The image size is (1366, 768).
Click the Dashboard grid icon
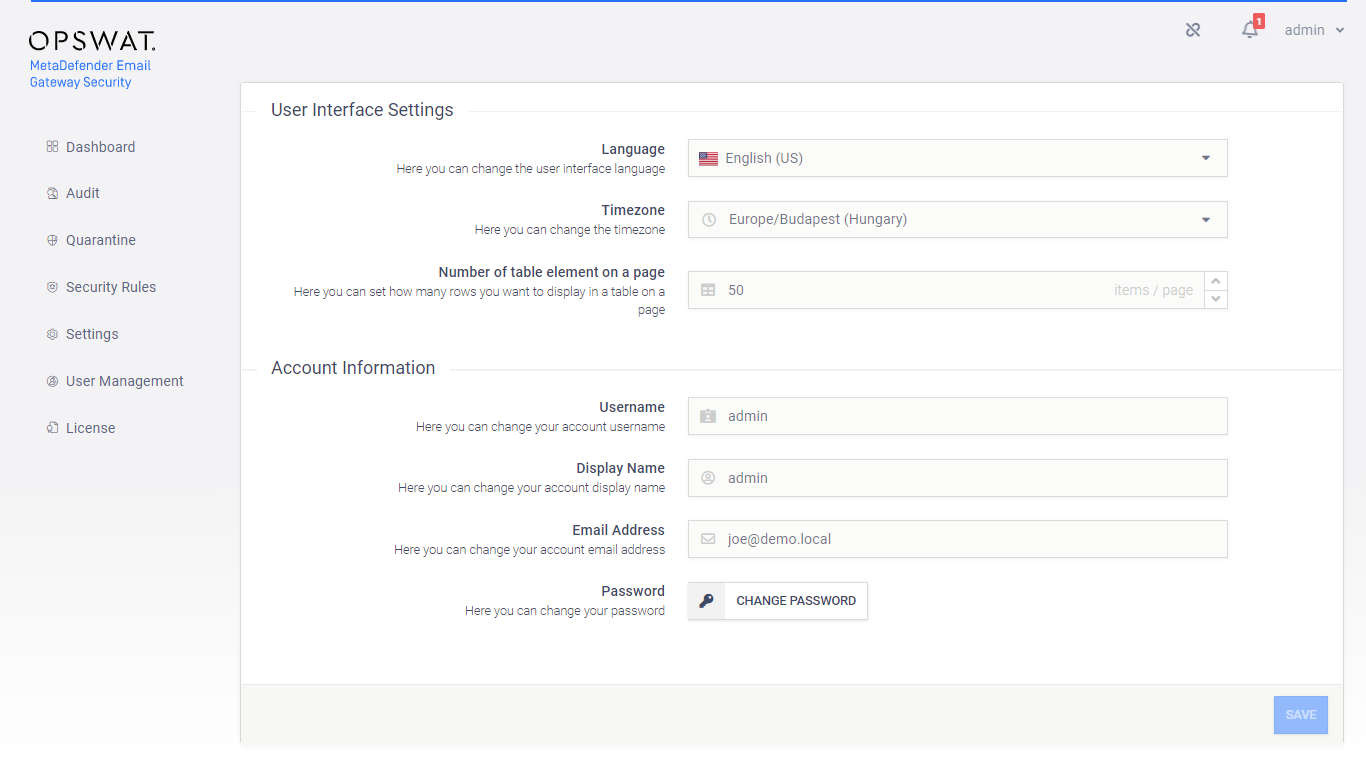pyautogui.click(x=52, y=147)
